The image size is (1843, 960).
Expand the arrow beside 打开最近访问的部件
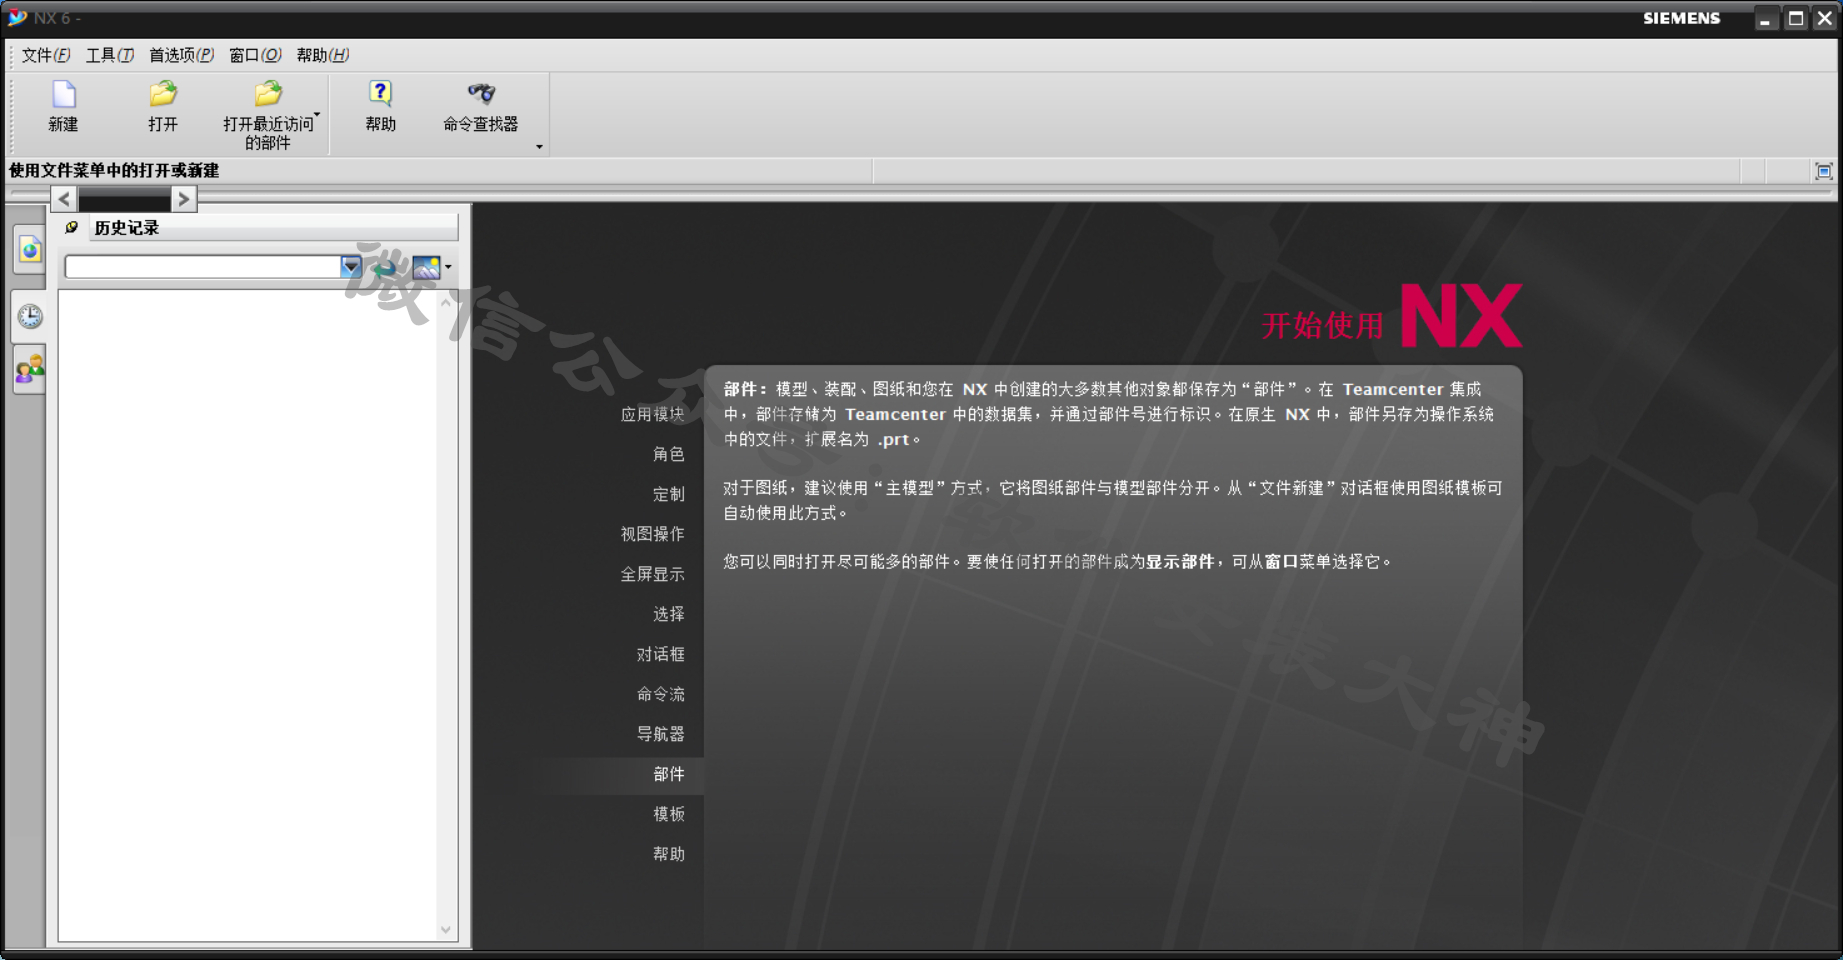(317, 115)
